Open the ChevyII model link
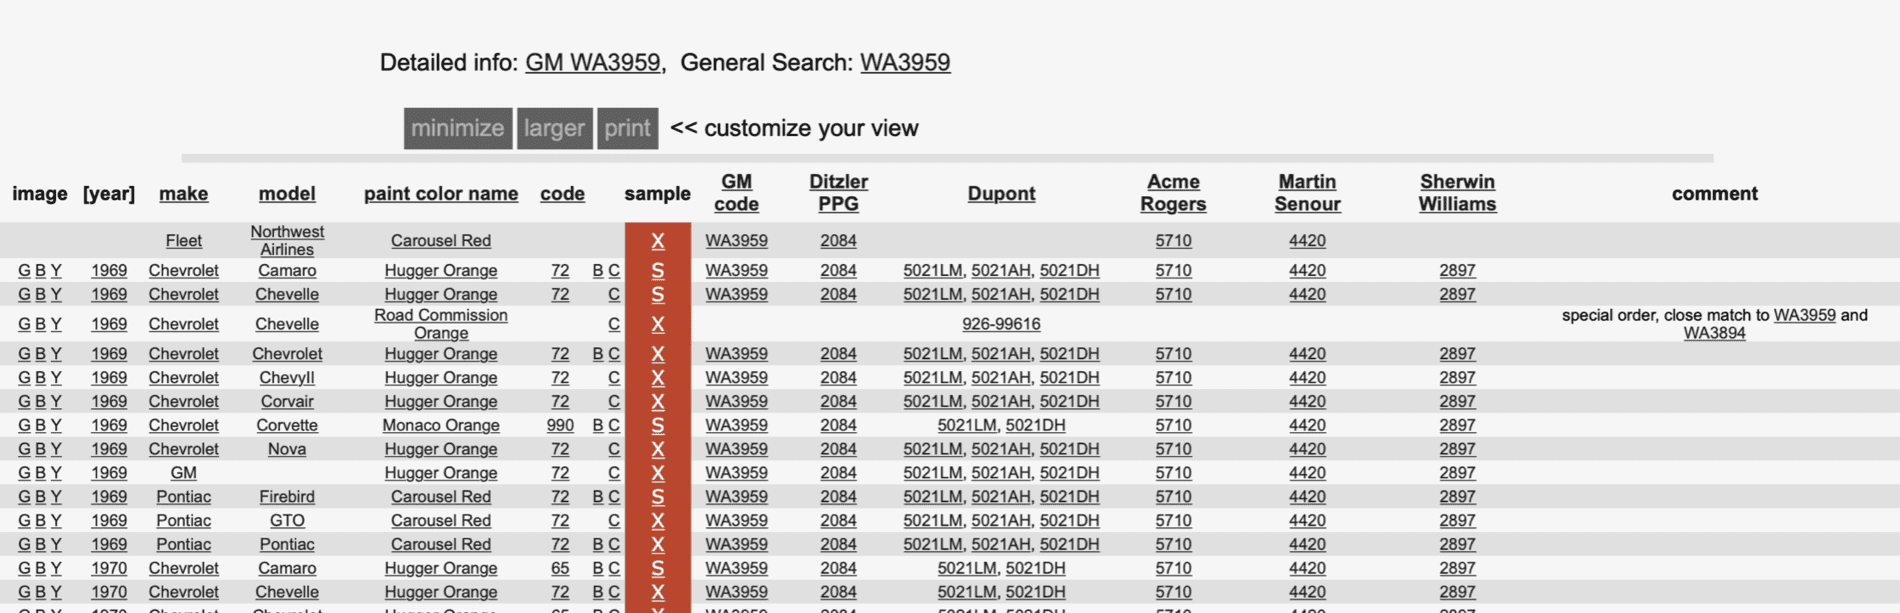The image size is (1900, 613). [x=287, y=377]
